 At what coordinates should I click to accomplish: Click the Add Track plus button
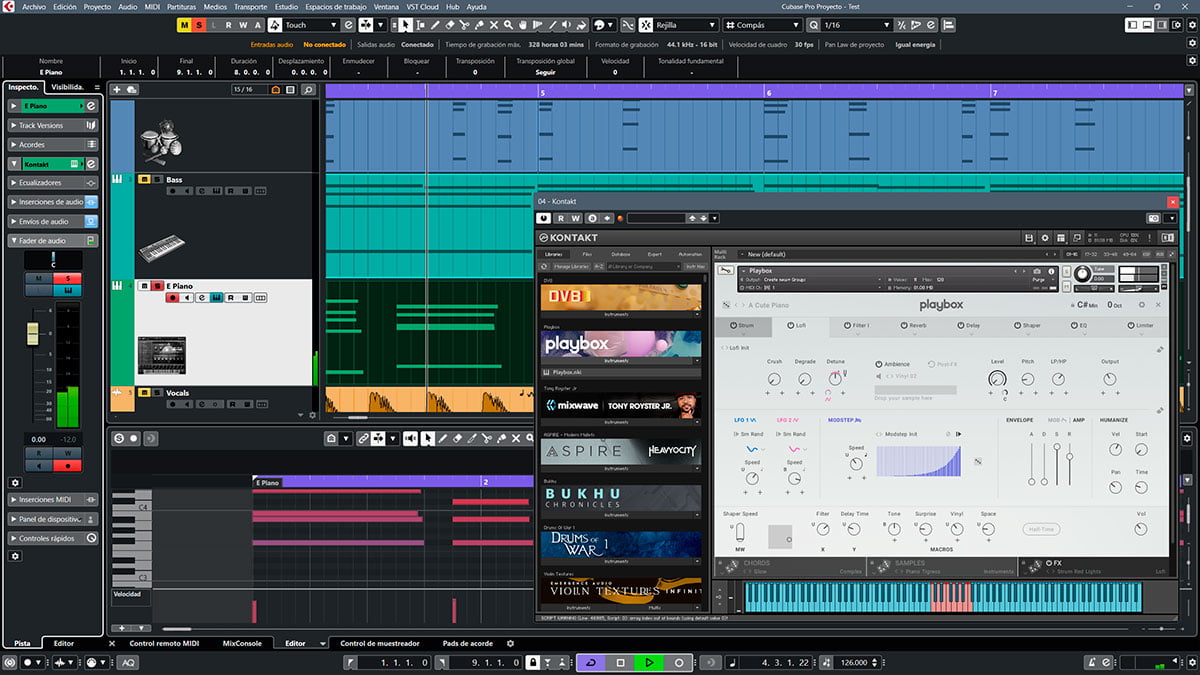[118, 90]
